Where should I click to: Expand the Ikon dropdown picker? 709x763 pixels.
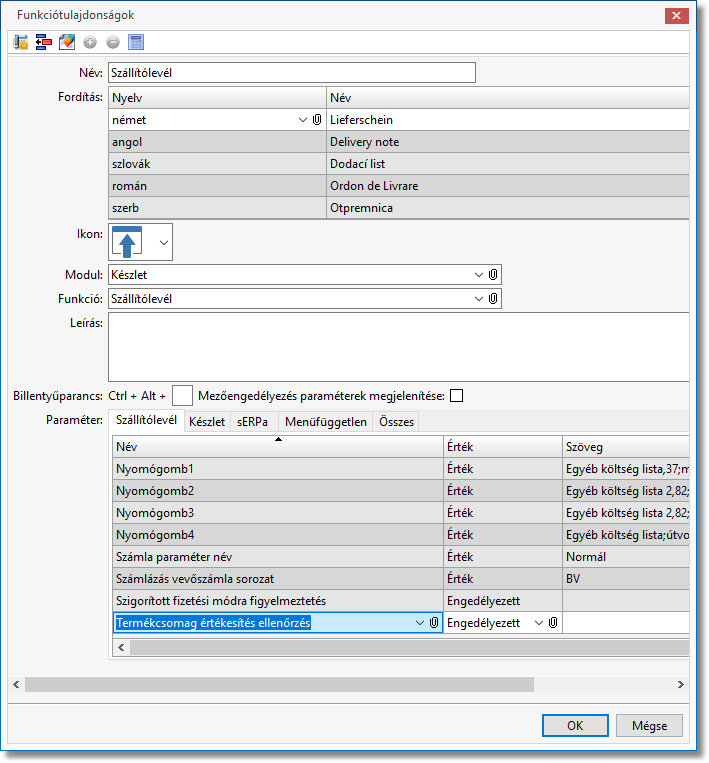click(x=163, y=242)
